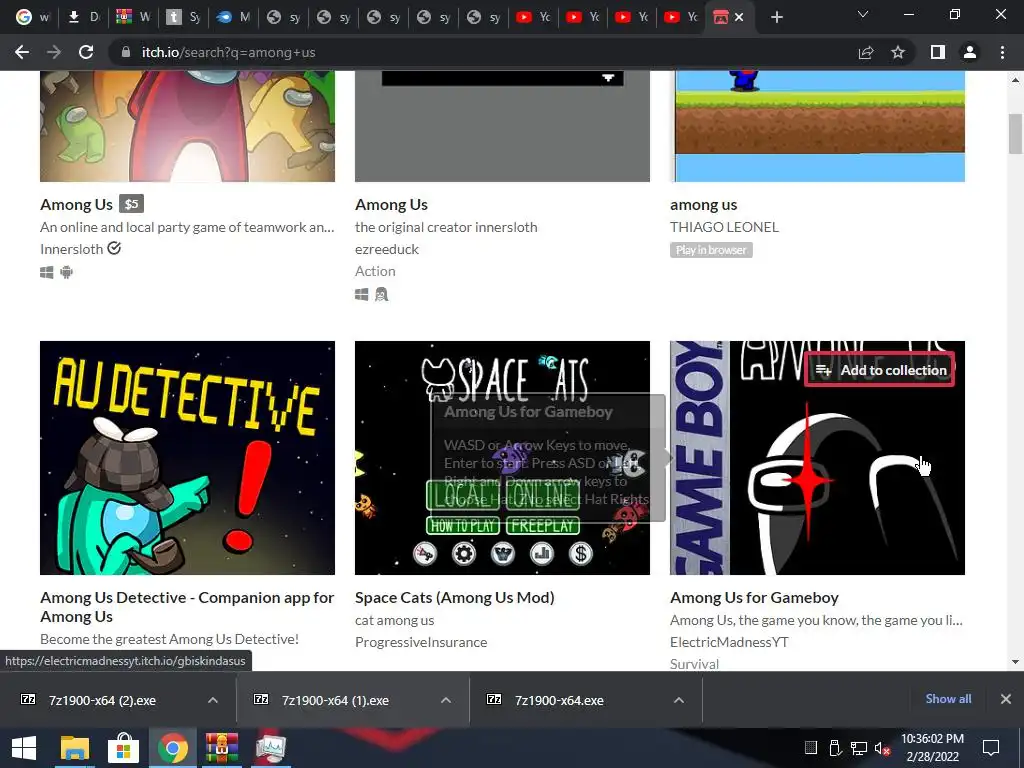Open a new browser tab
Image resolution: width=1024 pixels, height=768 pixels.
click(776, 17)
